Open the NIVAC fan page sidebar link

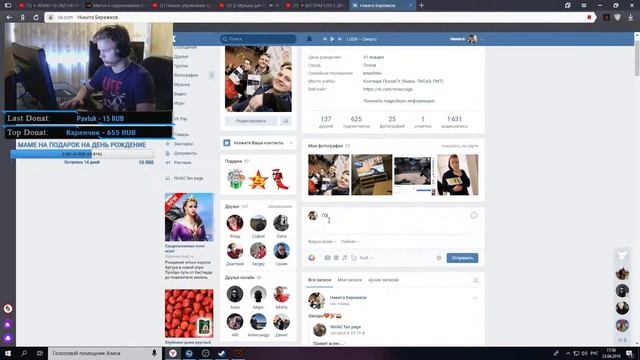[184, 178]
